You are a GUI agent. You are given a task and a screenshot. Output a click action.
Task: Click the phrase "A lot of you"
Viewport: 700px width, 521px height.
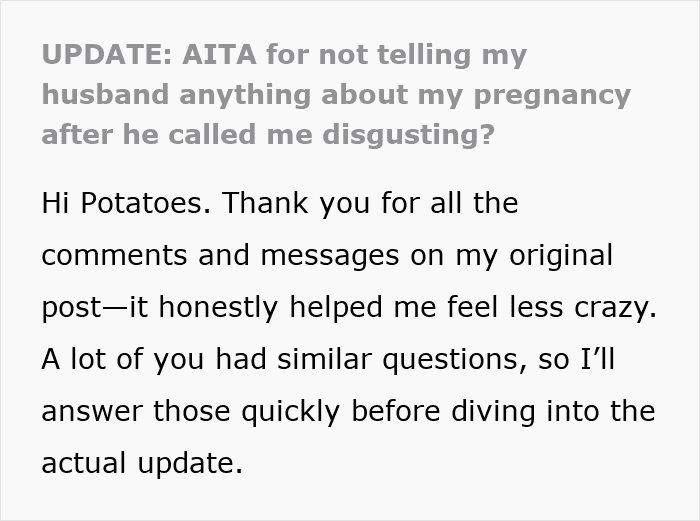106,359
